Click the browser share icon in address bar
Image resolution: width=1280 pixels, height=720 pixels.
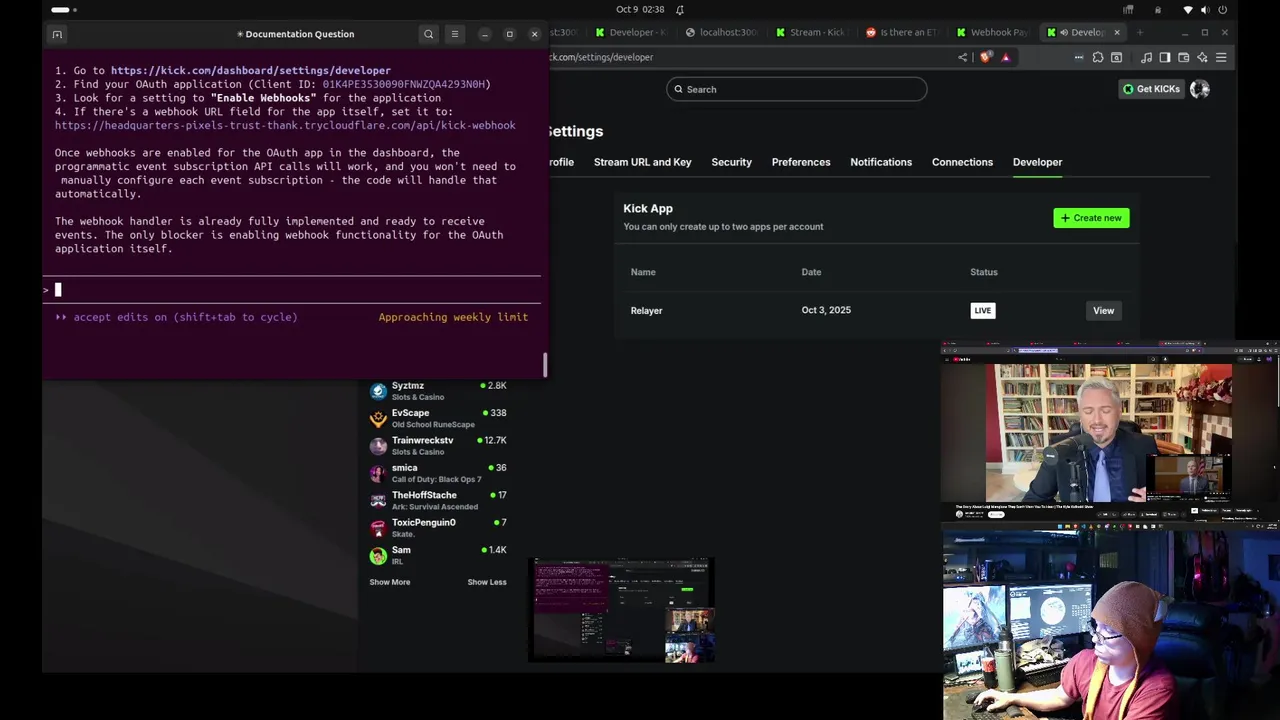point(963,57)
